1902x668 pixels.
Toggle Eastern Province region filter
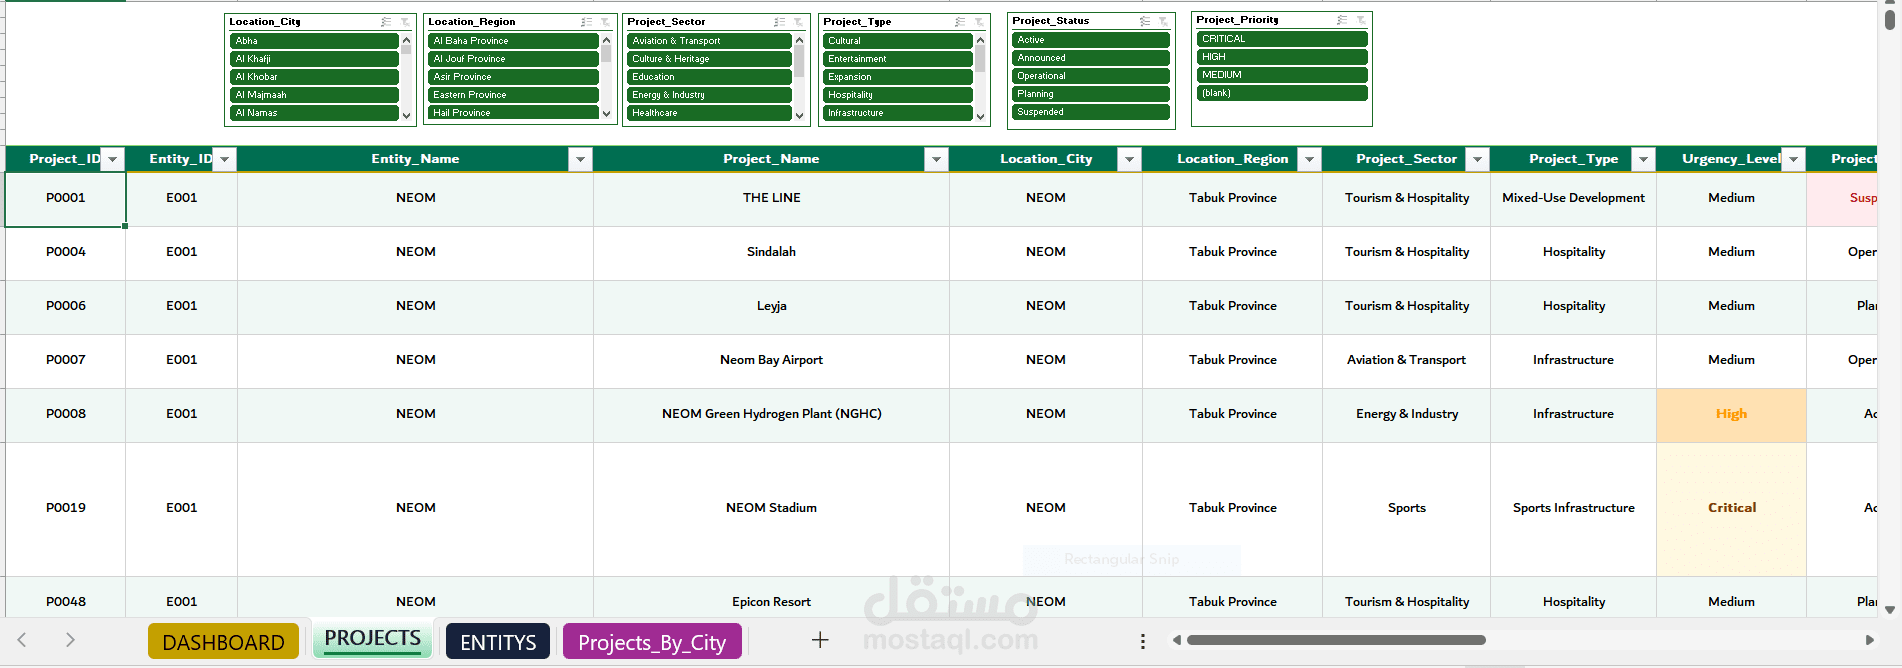513,95
